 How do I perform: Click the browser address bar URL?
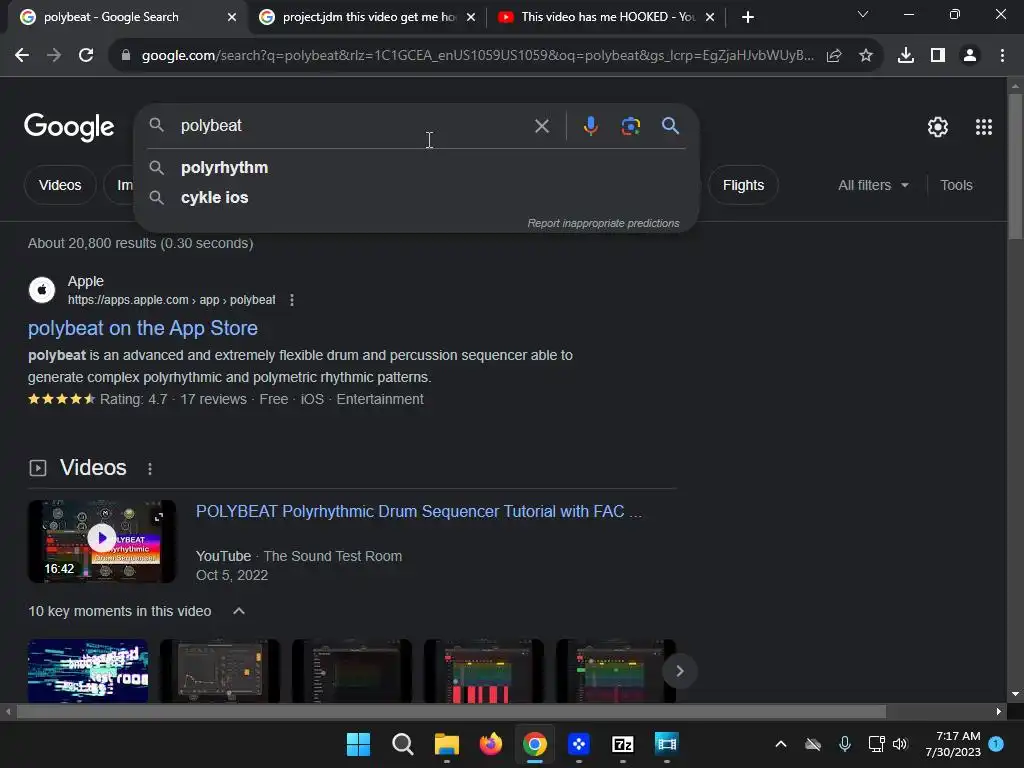477,56
